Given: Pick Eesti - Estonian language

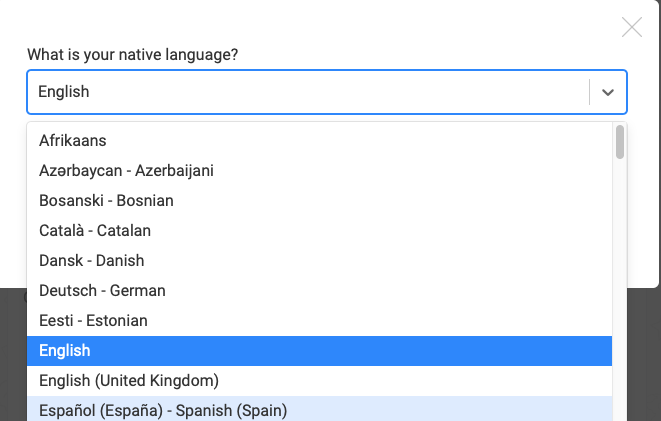Looking at the screenshot, I should pos(93,321).
